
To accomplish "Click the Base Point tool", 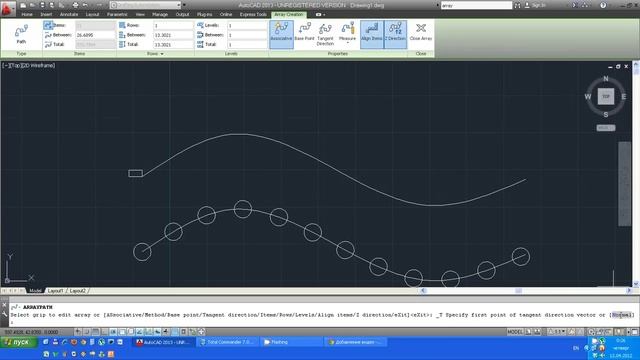I will 304,32.
